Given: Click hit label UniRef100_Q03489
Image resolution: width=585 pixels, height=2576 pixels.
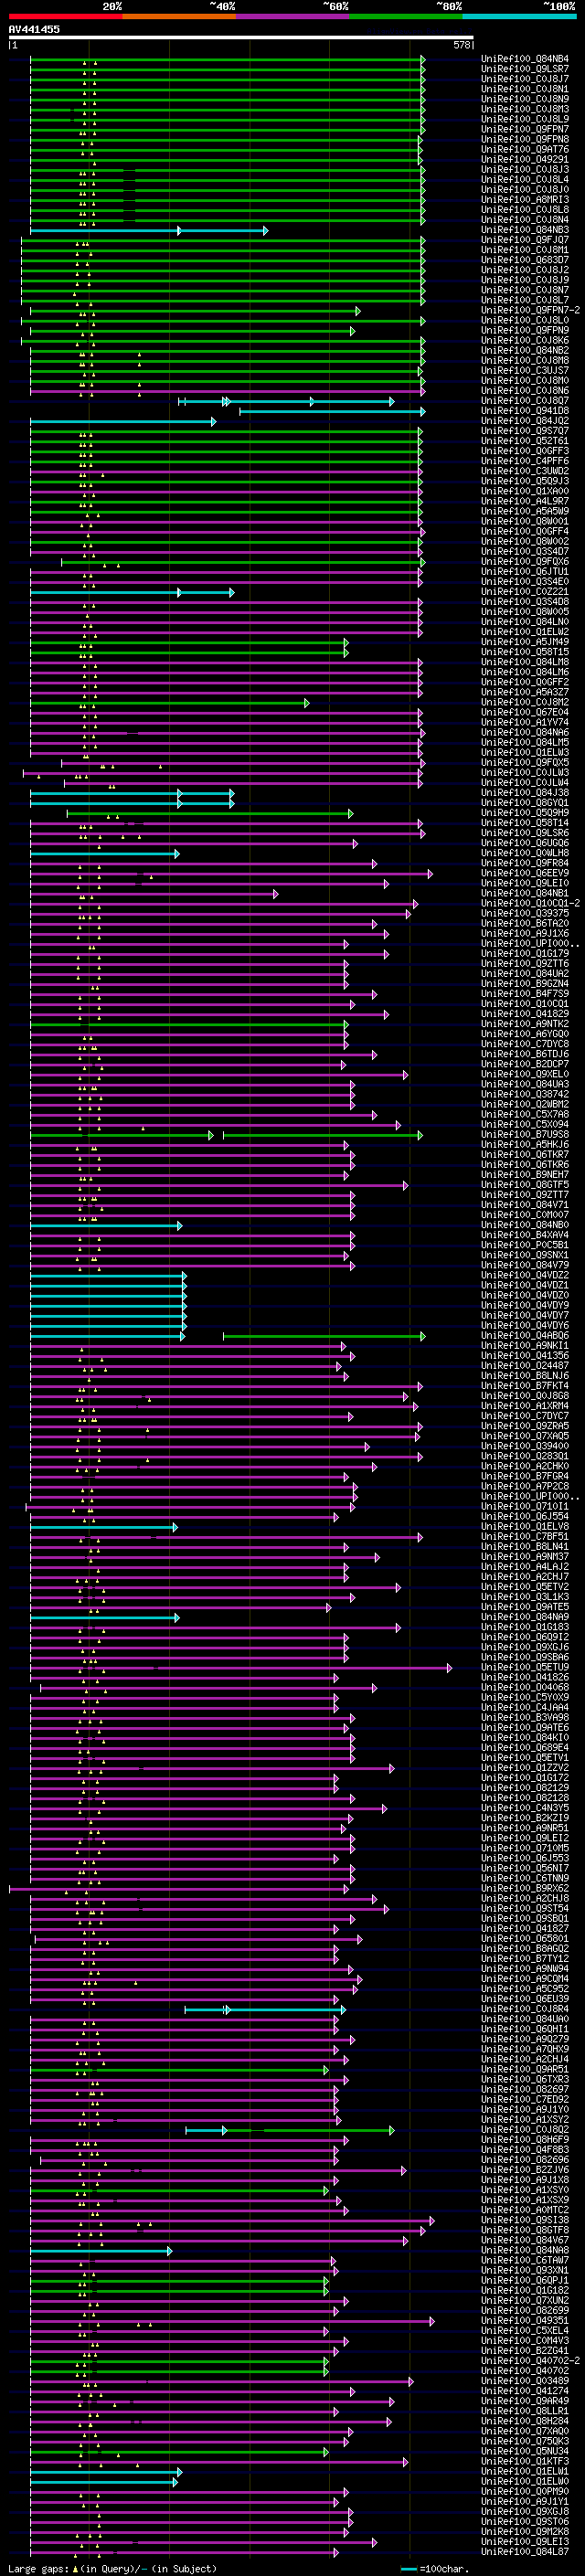Looking at the screenshot, I should pos(525,2381).
